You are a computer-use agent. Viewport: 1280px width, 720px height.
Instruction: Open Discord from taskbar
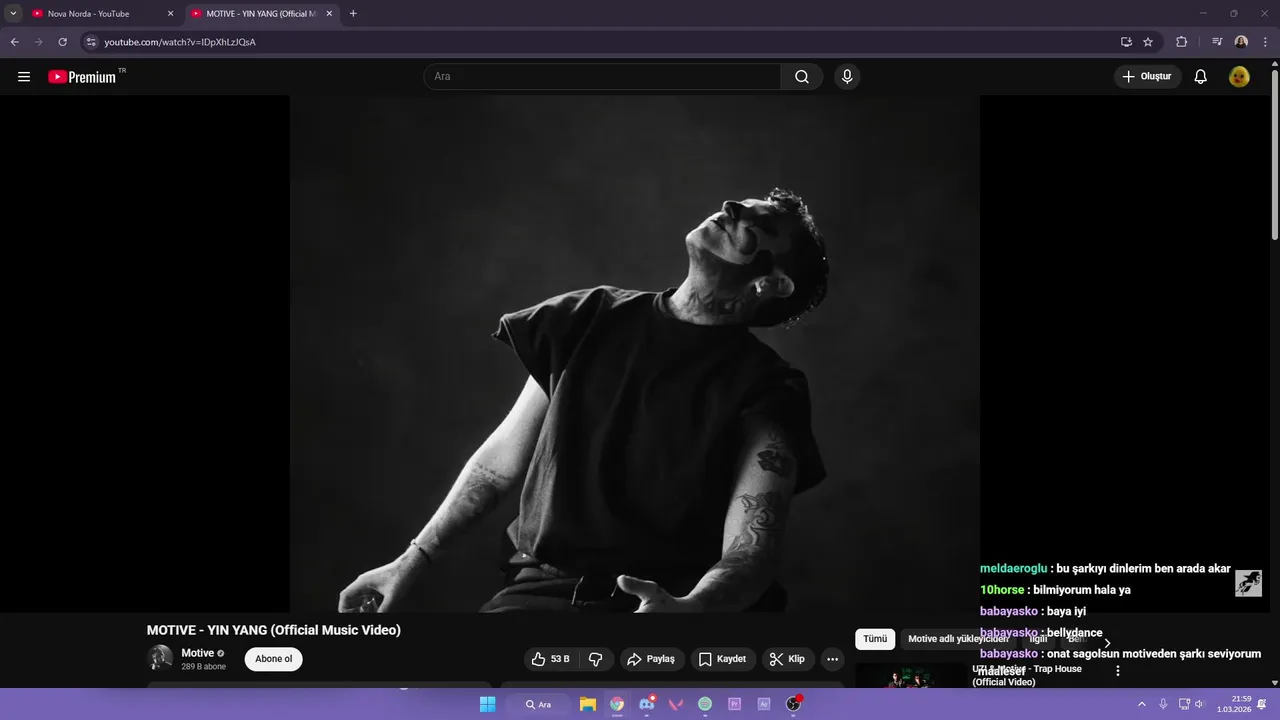[647, 704]
